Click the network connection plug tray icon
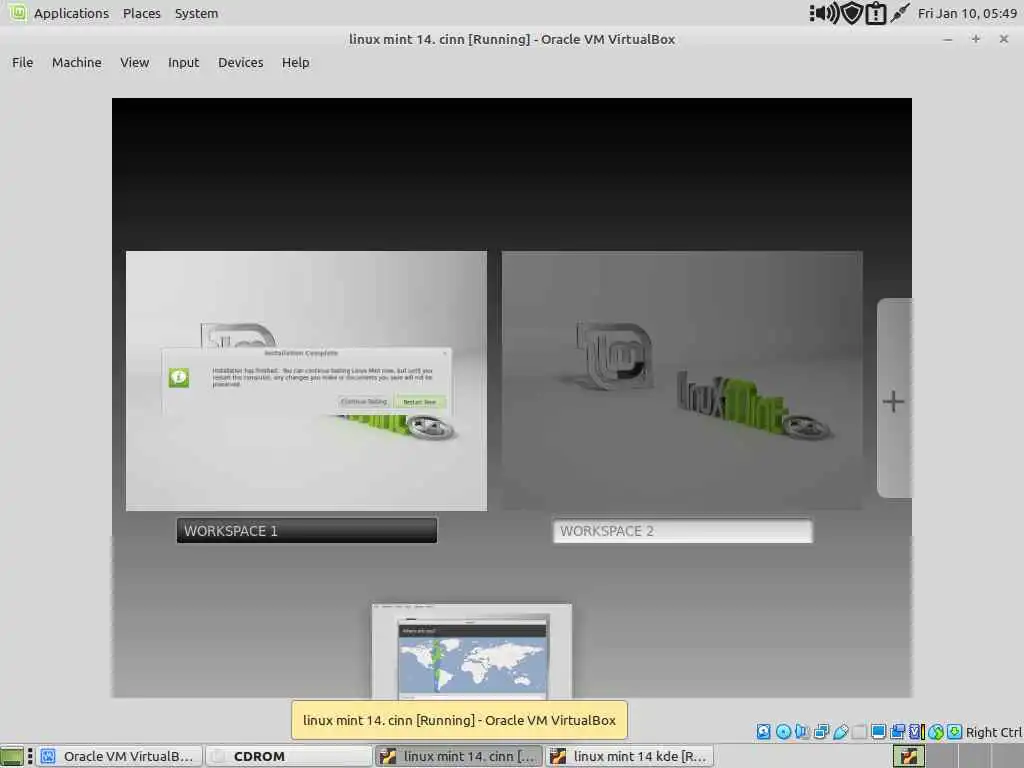The height and width of the screenshot is (768, 1024). click(900, 13)
